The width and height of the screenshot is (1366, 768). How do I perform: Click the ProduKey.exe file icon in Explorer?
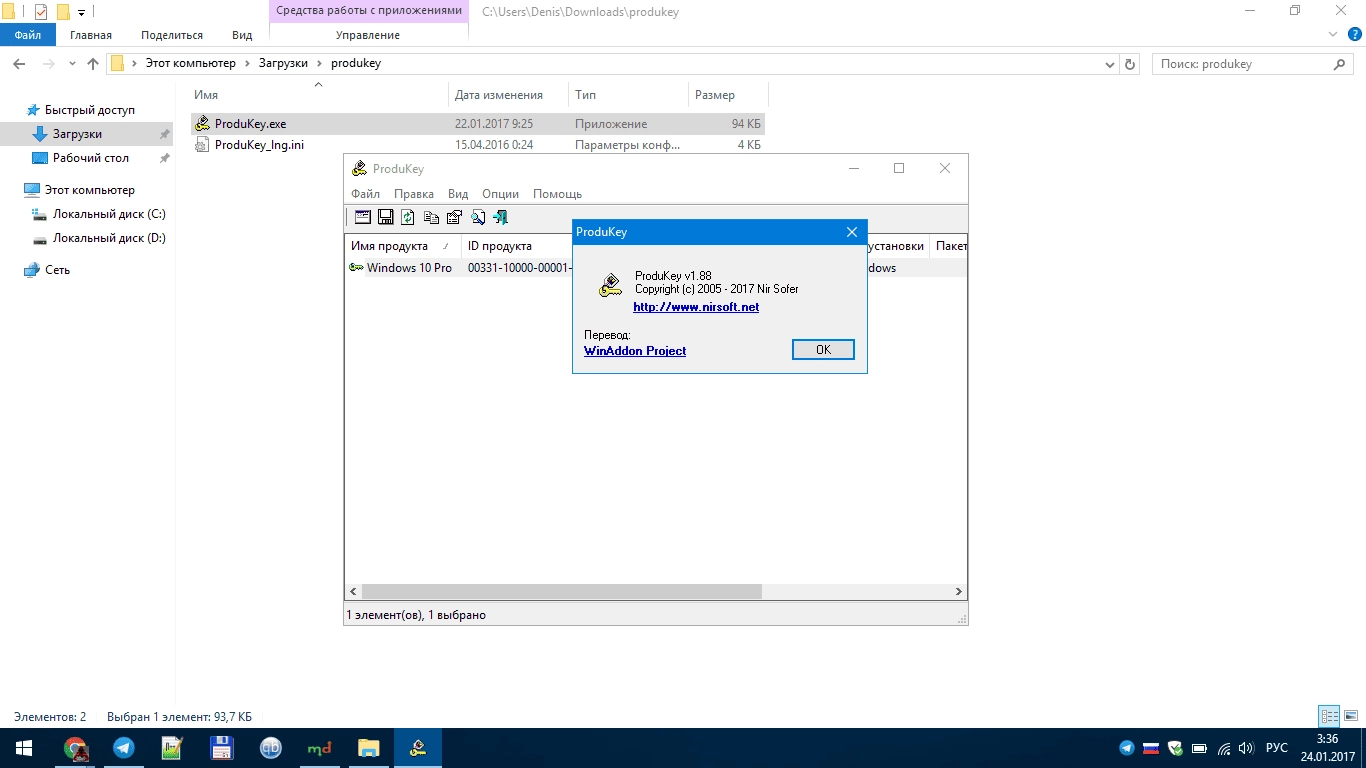point(202,124)
